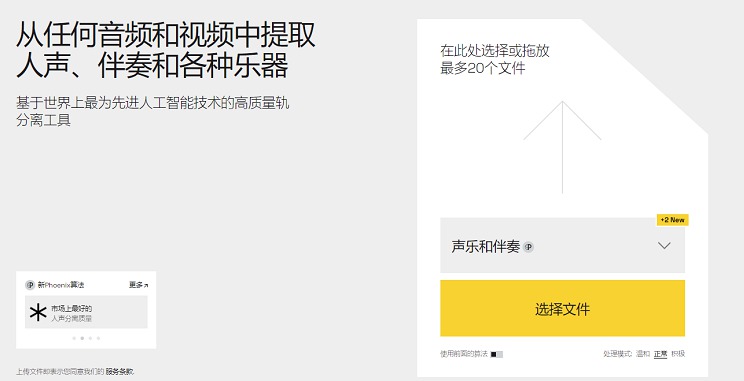
Task: Click the chevron arrow in stem selector
Action: [664, 245]
